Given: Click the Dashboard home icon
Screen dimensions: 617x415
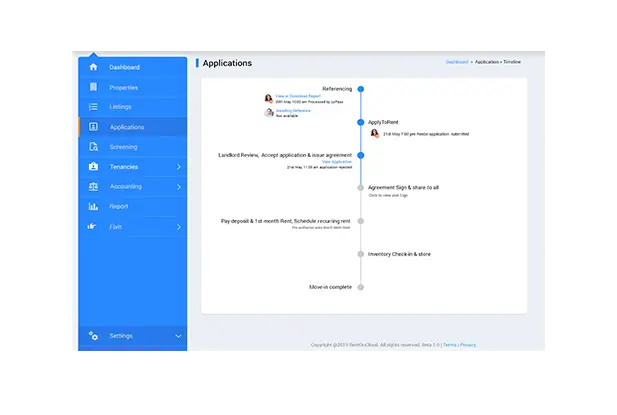Looking at the screenshot, I should 93,67.
